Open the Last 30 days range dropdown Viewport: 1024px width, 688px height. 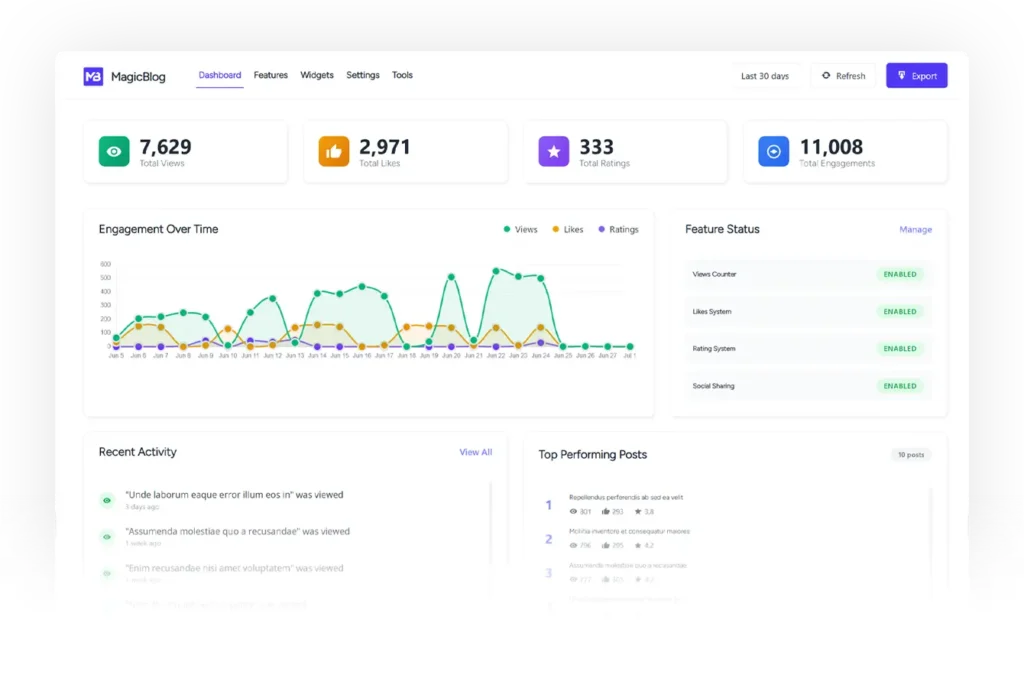point(765,76)
